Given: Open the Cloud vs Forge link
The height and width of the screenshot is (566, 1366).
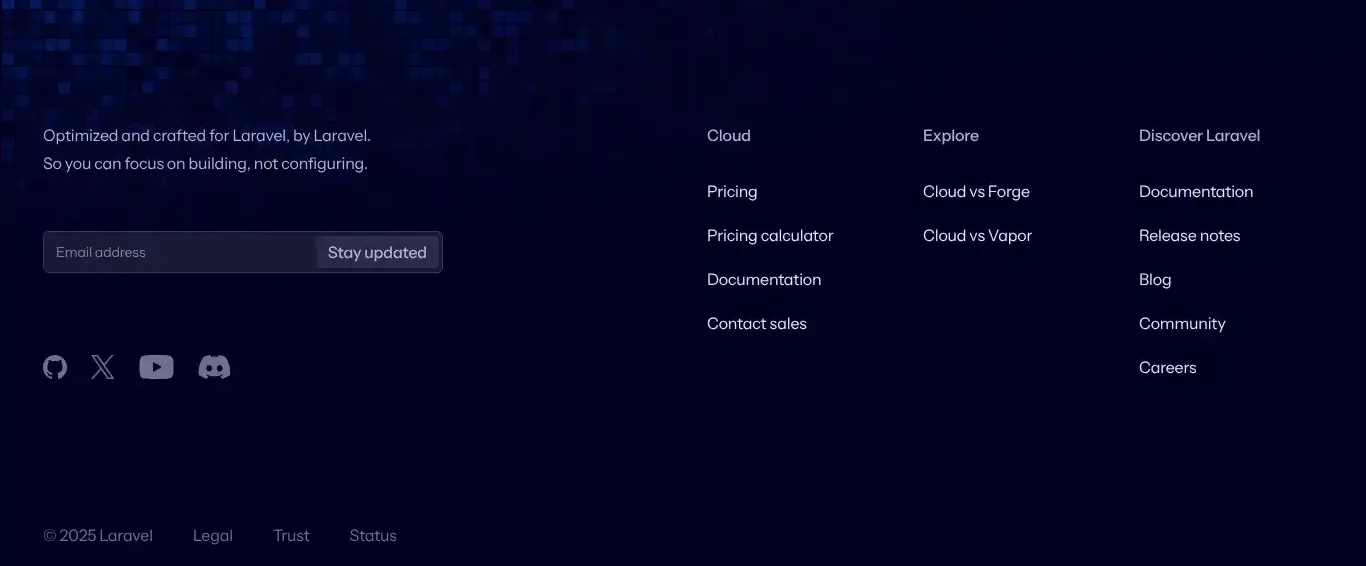Looking at the screenshot, I should point(976,191).
